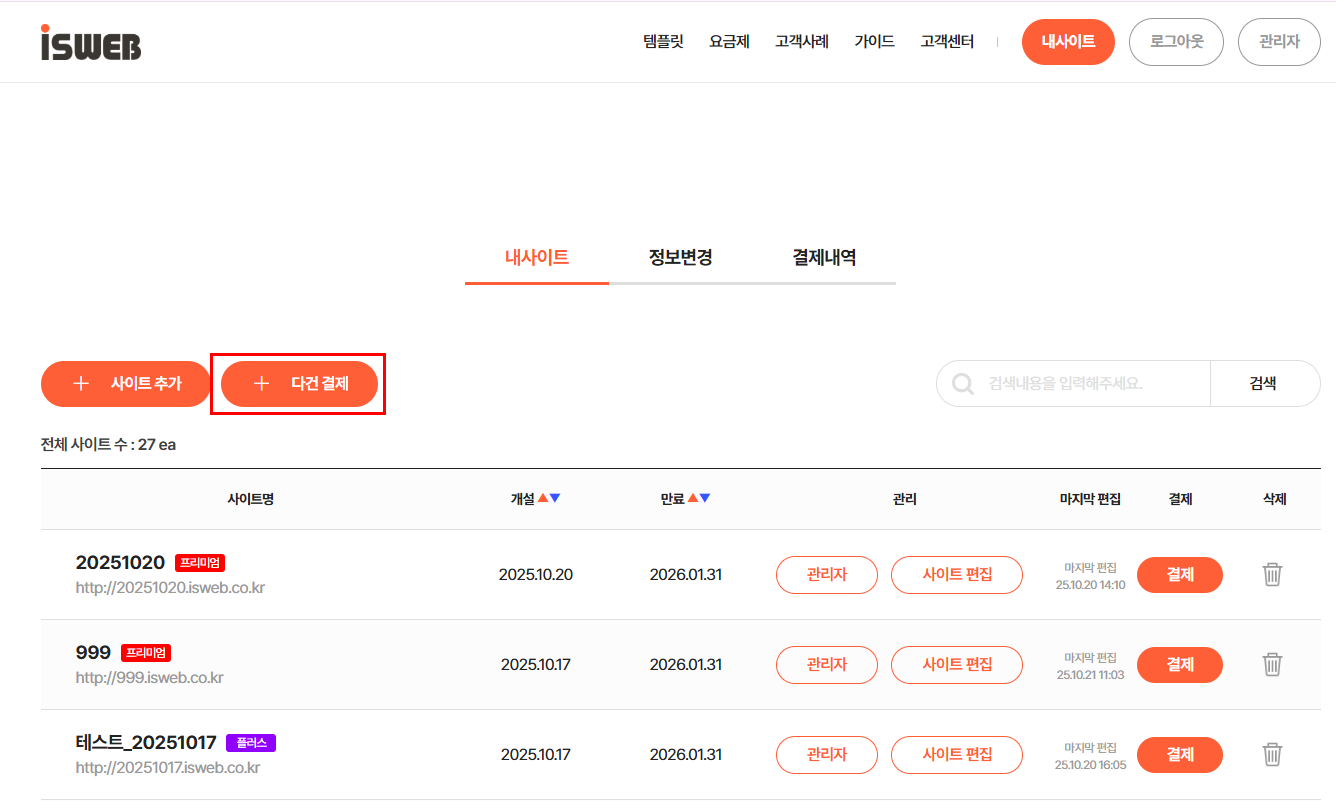Open the http://20251020.isweb.co.kr link
1336x801 pixels.
pos(170,588)
